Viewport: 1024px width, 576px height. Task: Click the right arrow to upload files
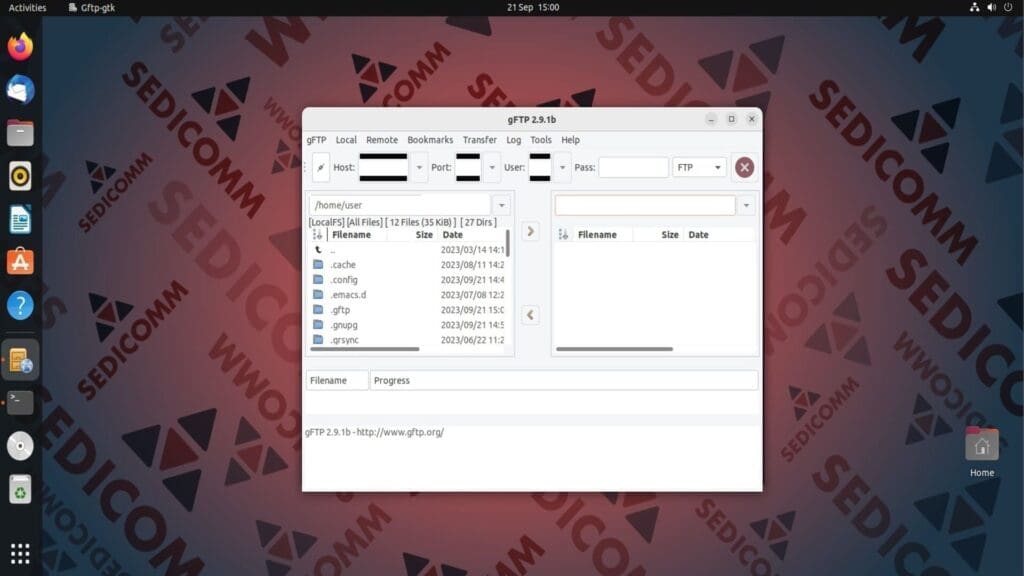pyautogui.click(x=530, y=231)
